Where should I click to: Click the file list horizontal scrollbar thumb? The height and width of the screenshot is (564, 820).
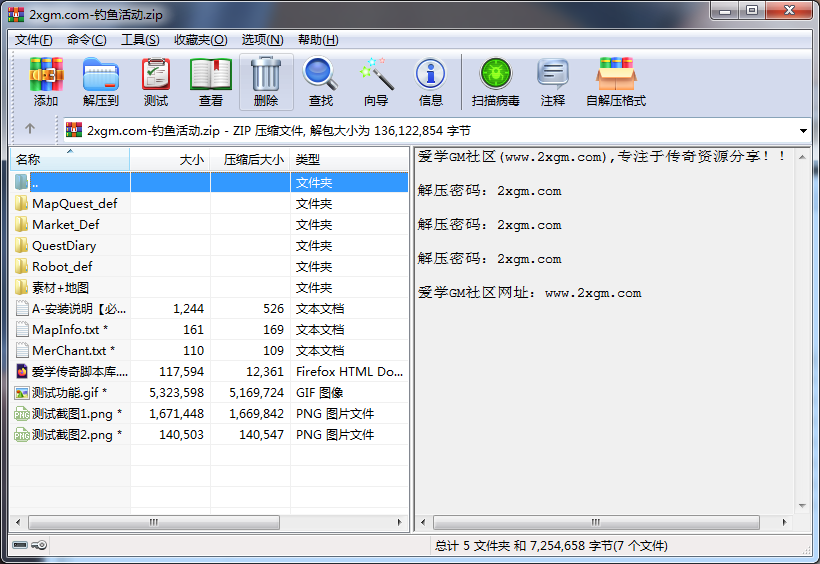pos(154,522)
